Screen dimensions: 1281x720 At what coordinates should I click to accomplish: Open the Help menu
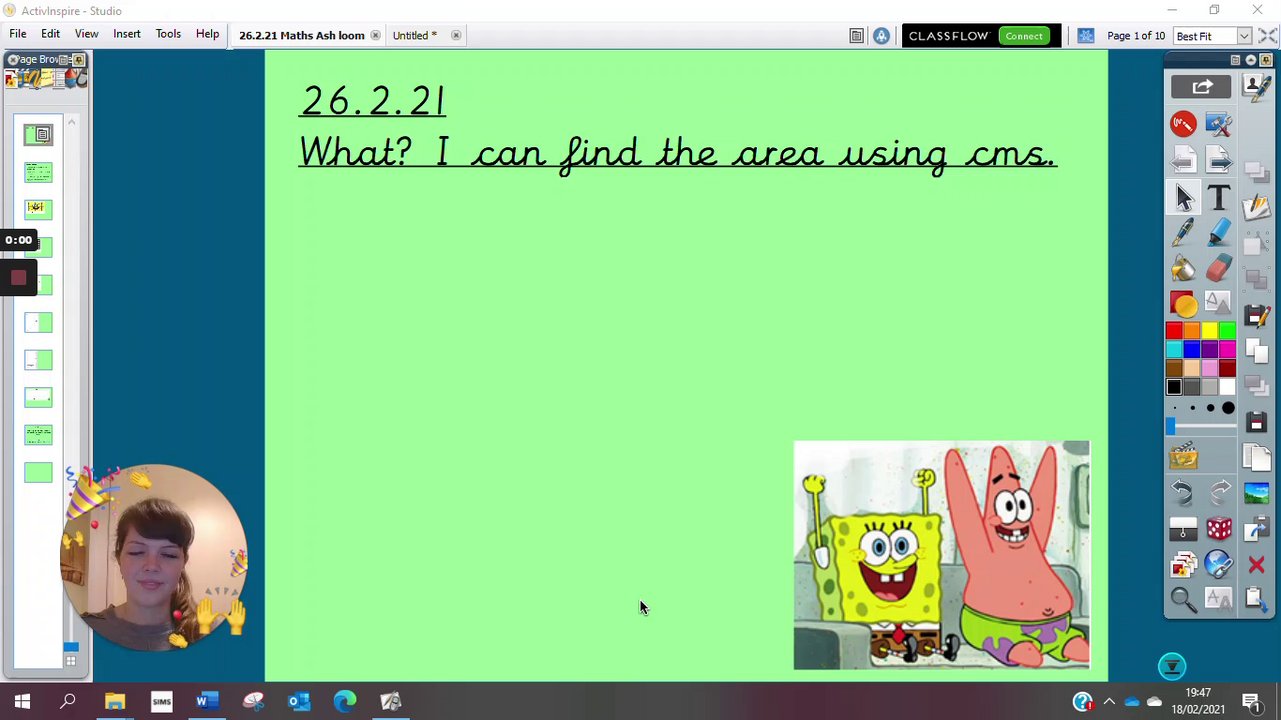point(207,34)
